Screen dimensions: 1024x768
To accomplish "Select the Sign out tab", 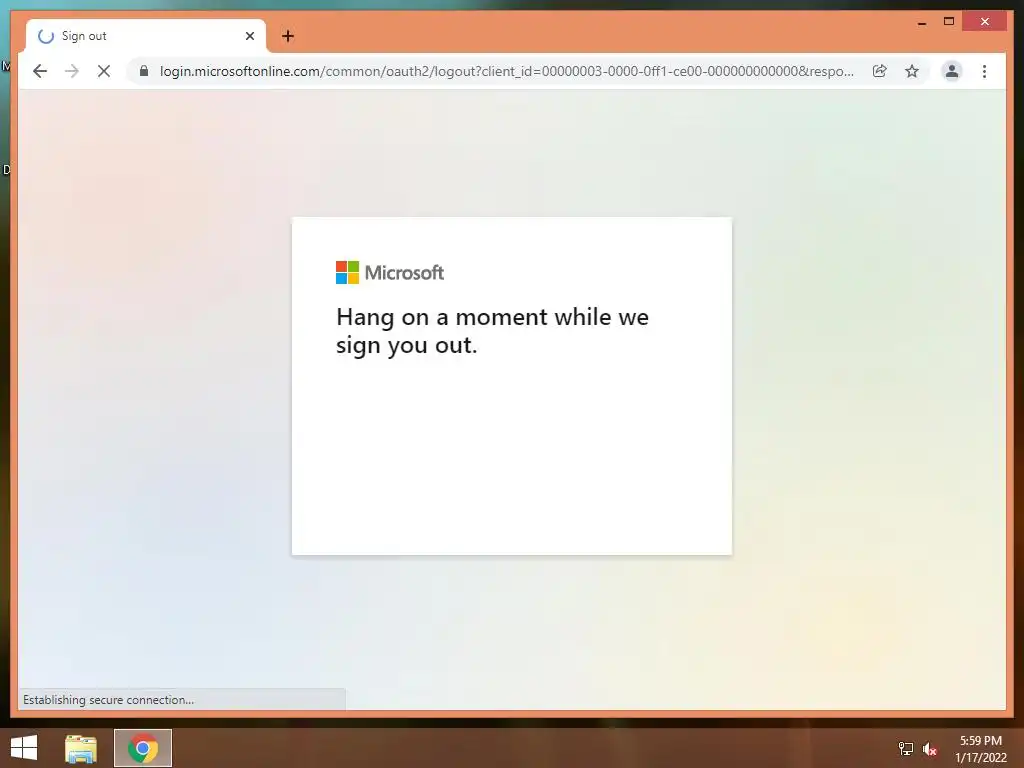I will (146, 36).
